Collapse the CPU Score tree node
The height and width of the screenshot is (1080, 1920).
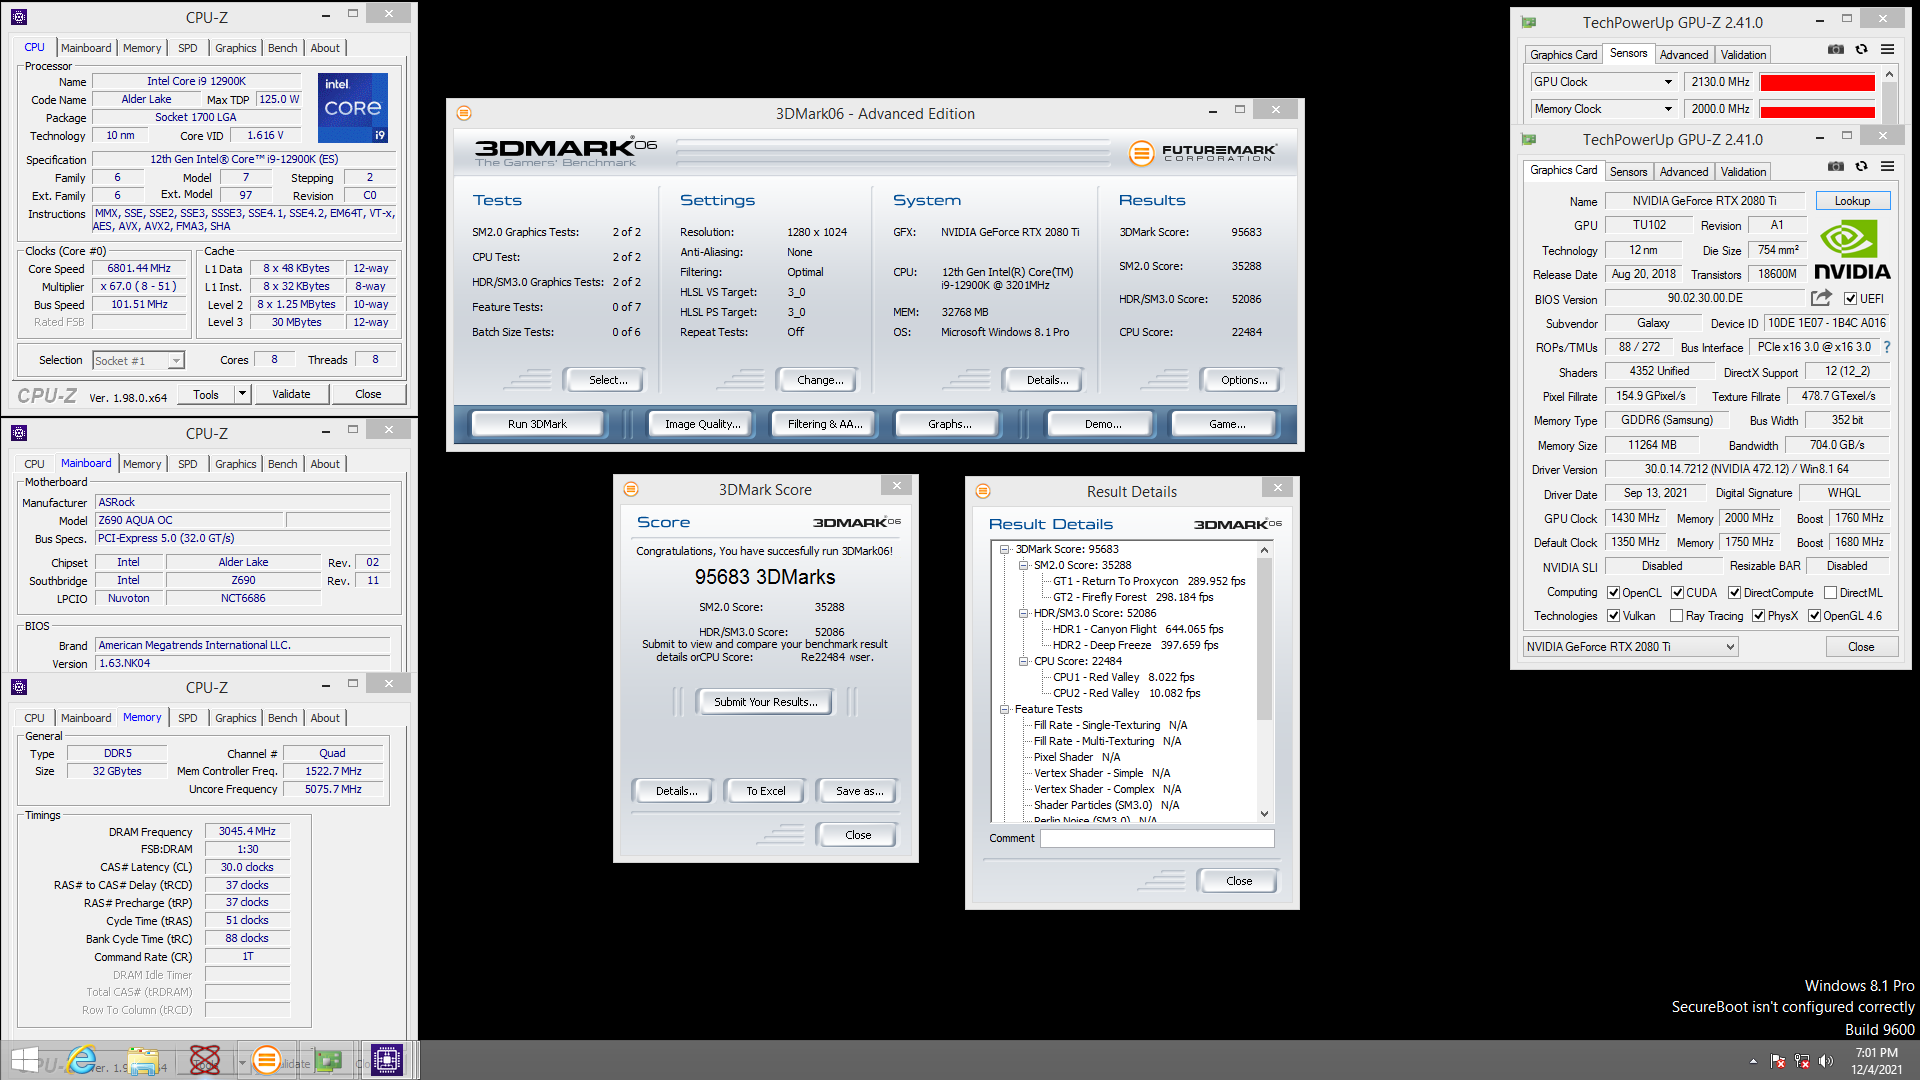[x=1023, y=661]
